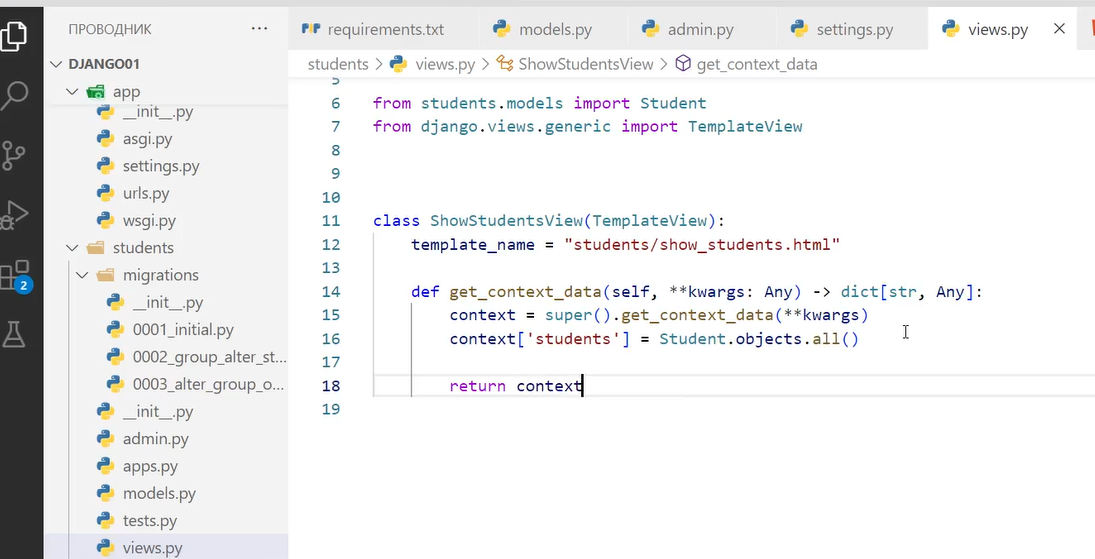The height and width of the screenshot is (559, 1095).
Task: Click line number 12 in editor gutter
Action: [x=331, y=244]
